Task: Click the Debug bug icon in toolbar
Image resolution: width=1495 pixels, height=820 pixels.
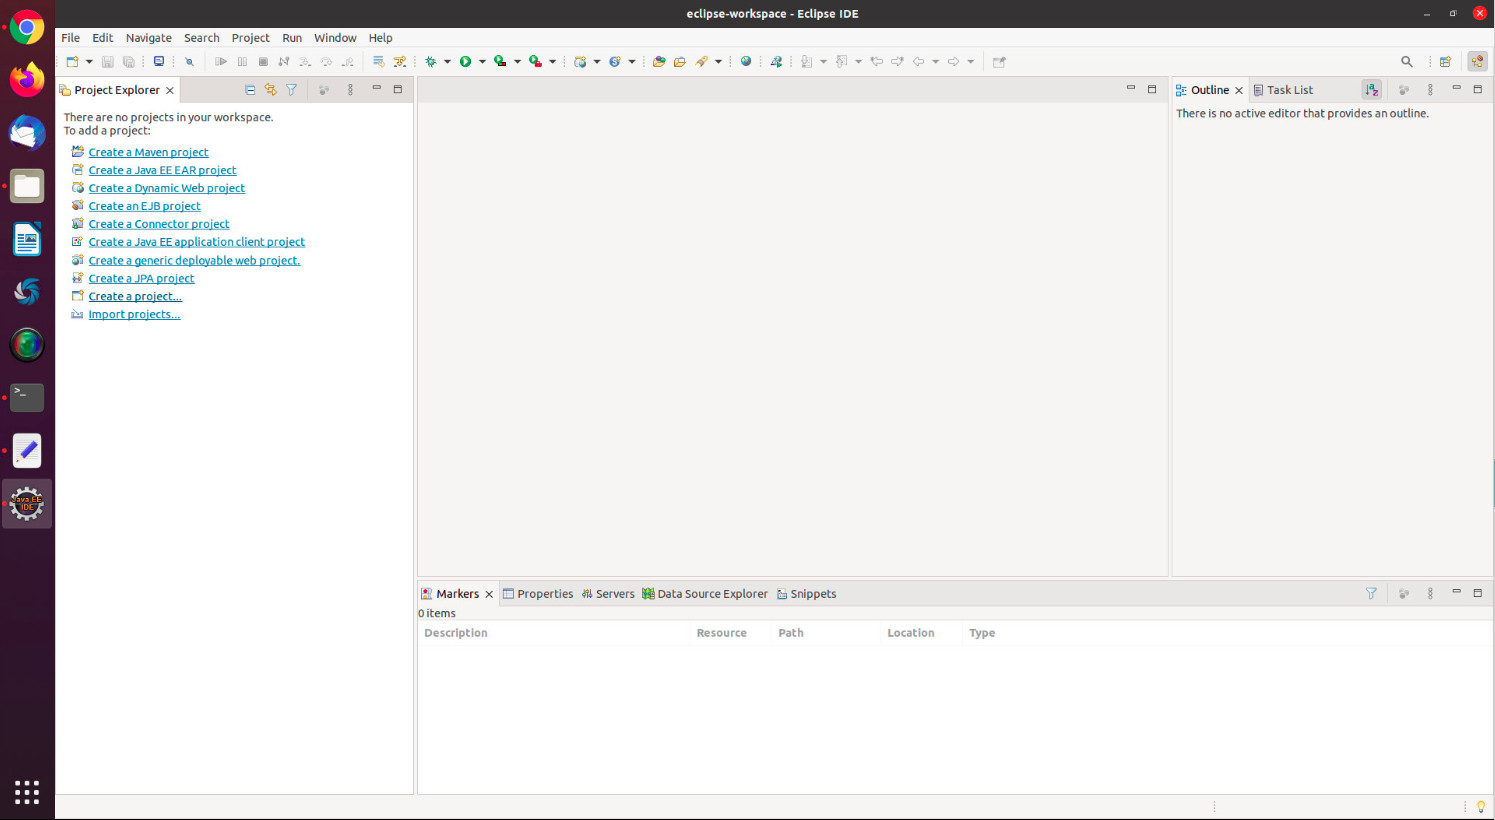Action: coord(431,62)
